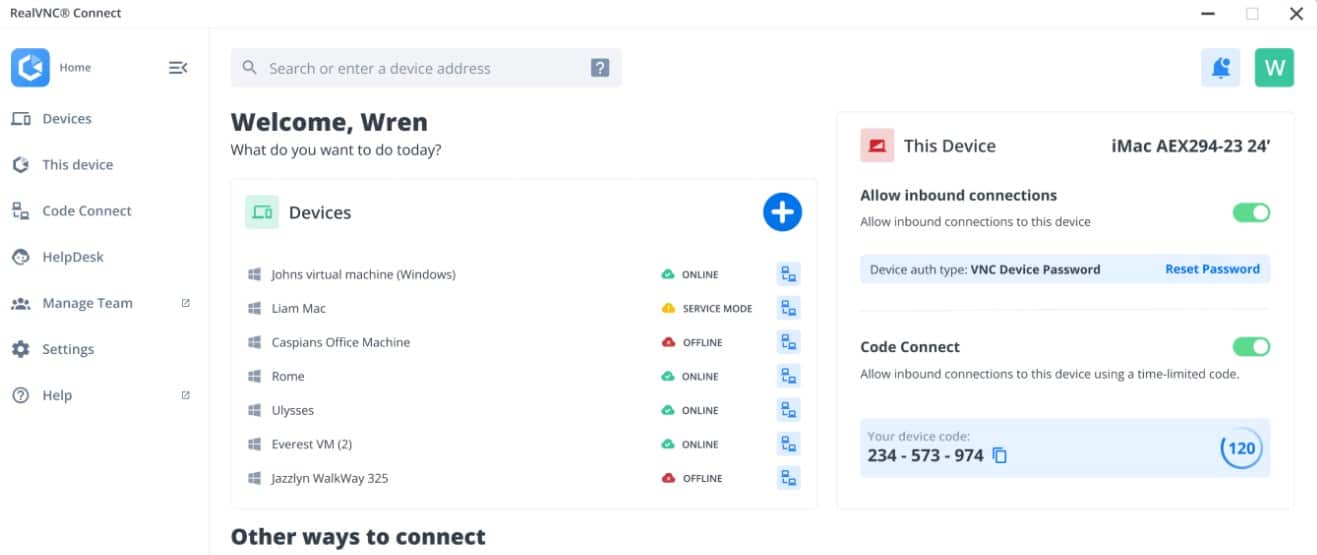Viewport: 1317px width, 555px height.
Task: Click the red This Device laptop icon
Action: click(x=877, y=146)
